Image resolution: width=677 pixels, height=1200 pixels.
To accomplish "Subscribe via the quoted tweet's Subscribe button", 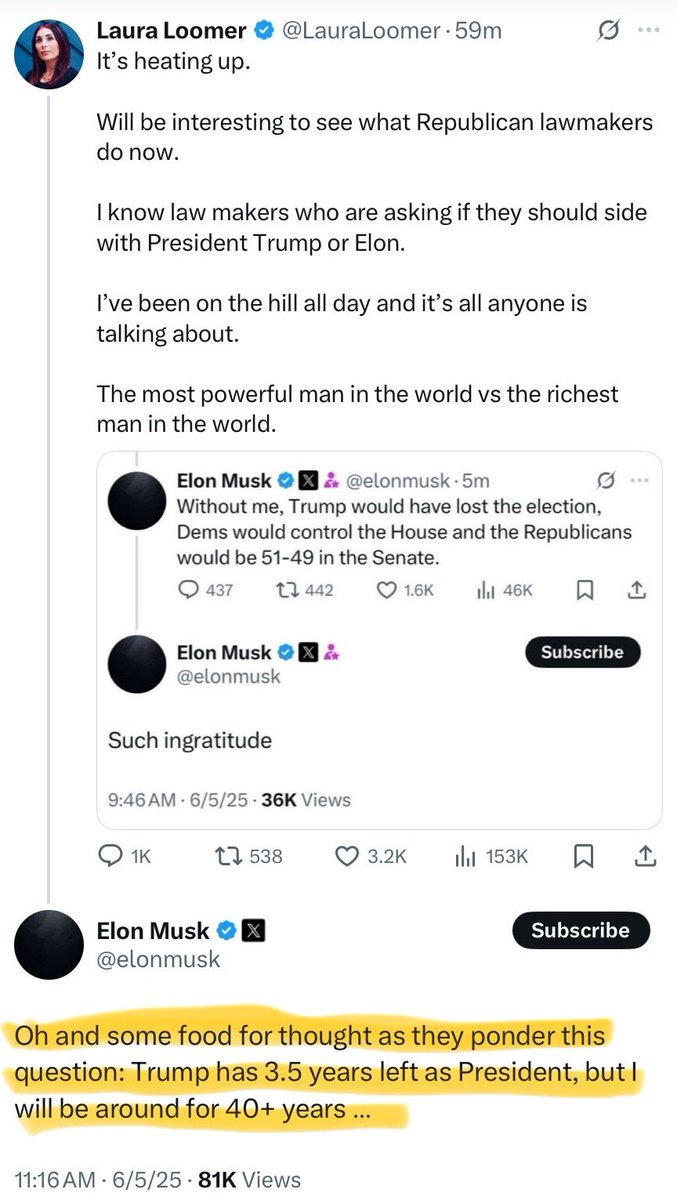I will click(x=582, y=652).
